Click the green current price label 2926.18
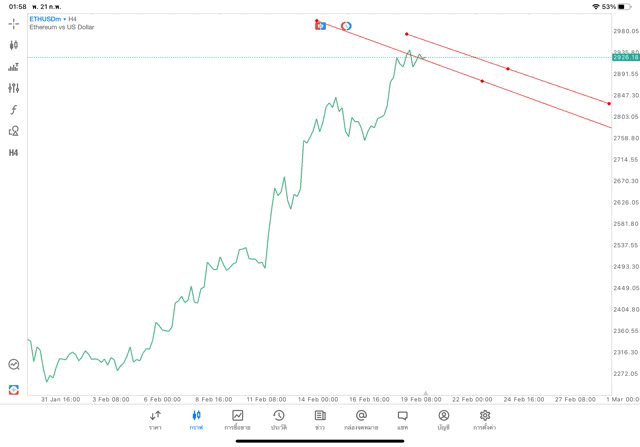The height and width of the screenshot is (447, 640). (x=625, y=58)
